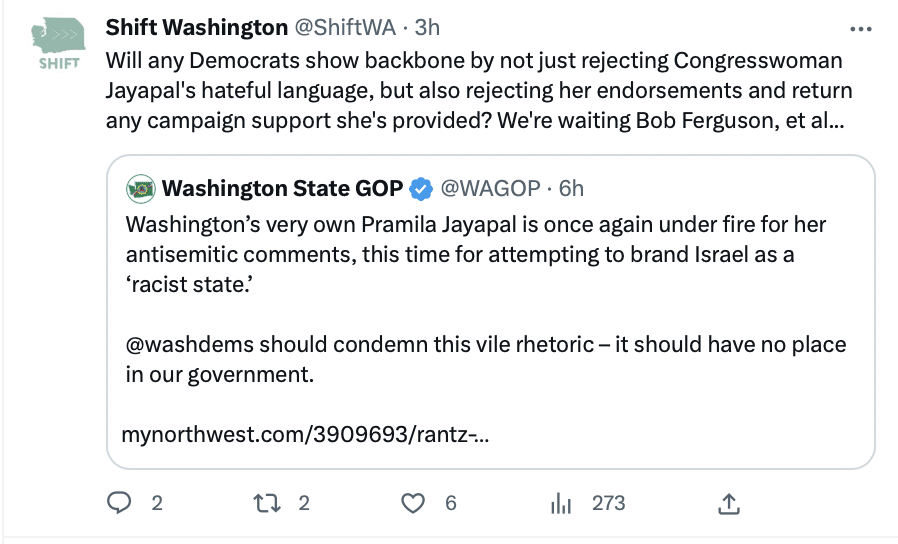Open Washington State GOP avatar icon
Image resolution: width=898 pixels, height=544 pixels.
pyautogui.click(x=140, y=188)
